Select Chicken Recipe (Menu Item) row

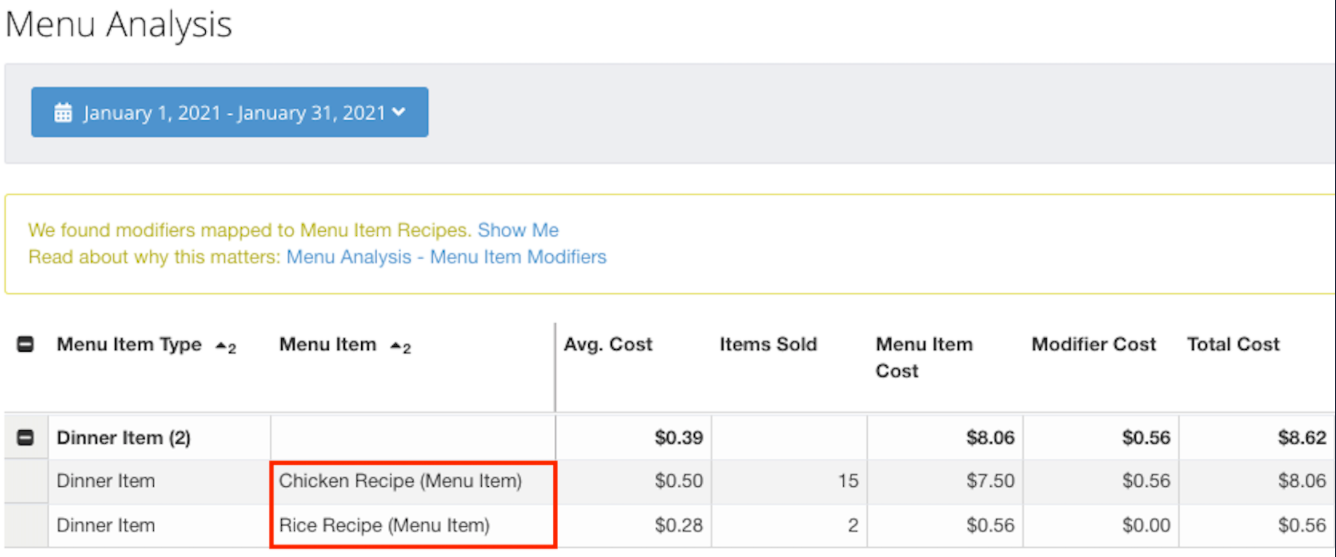coord(400,481)
